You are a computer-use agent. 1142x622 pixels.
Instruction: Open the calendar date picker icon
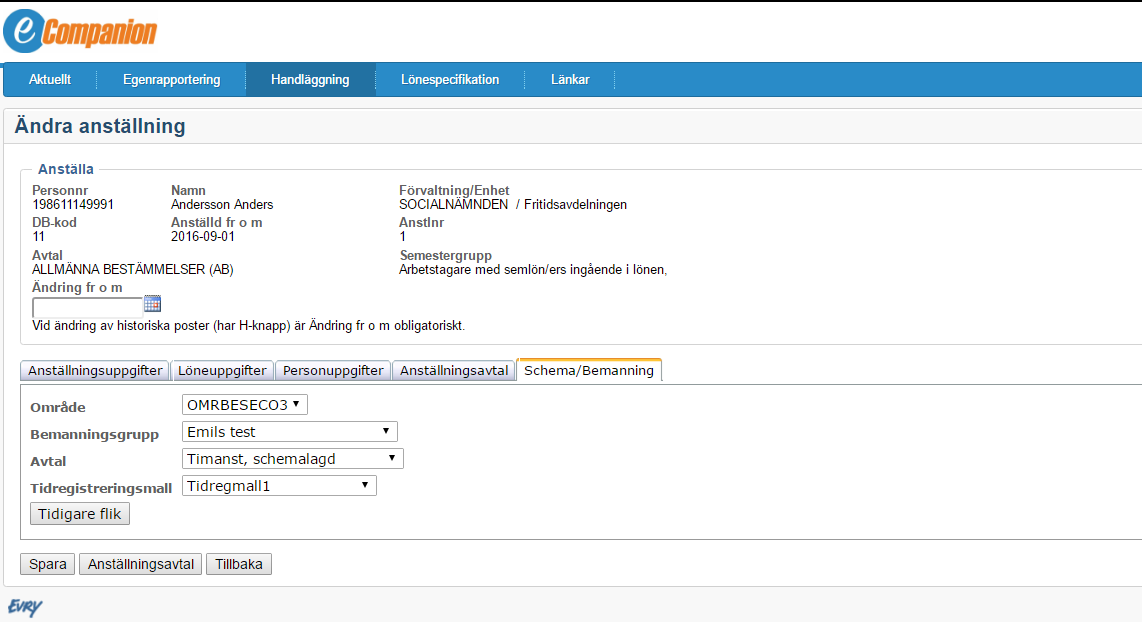152,304
